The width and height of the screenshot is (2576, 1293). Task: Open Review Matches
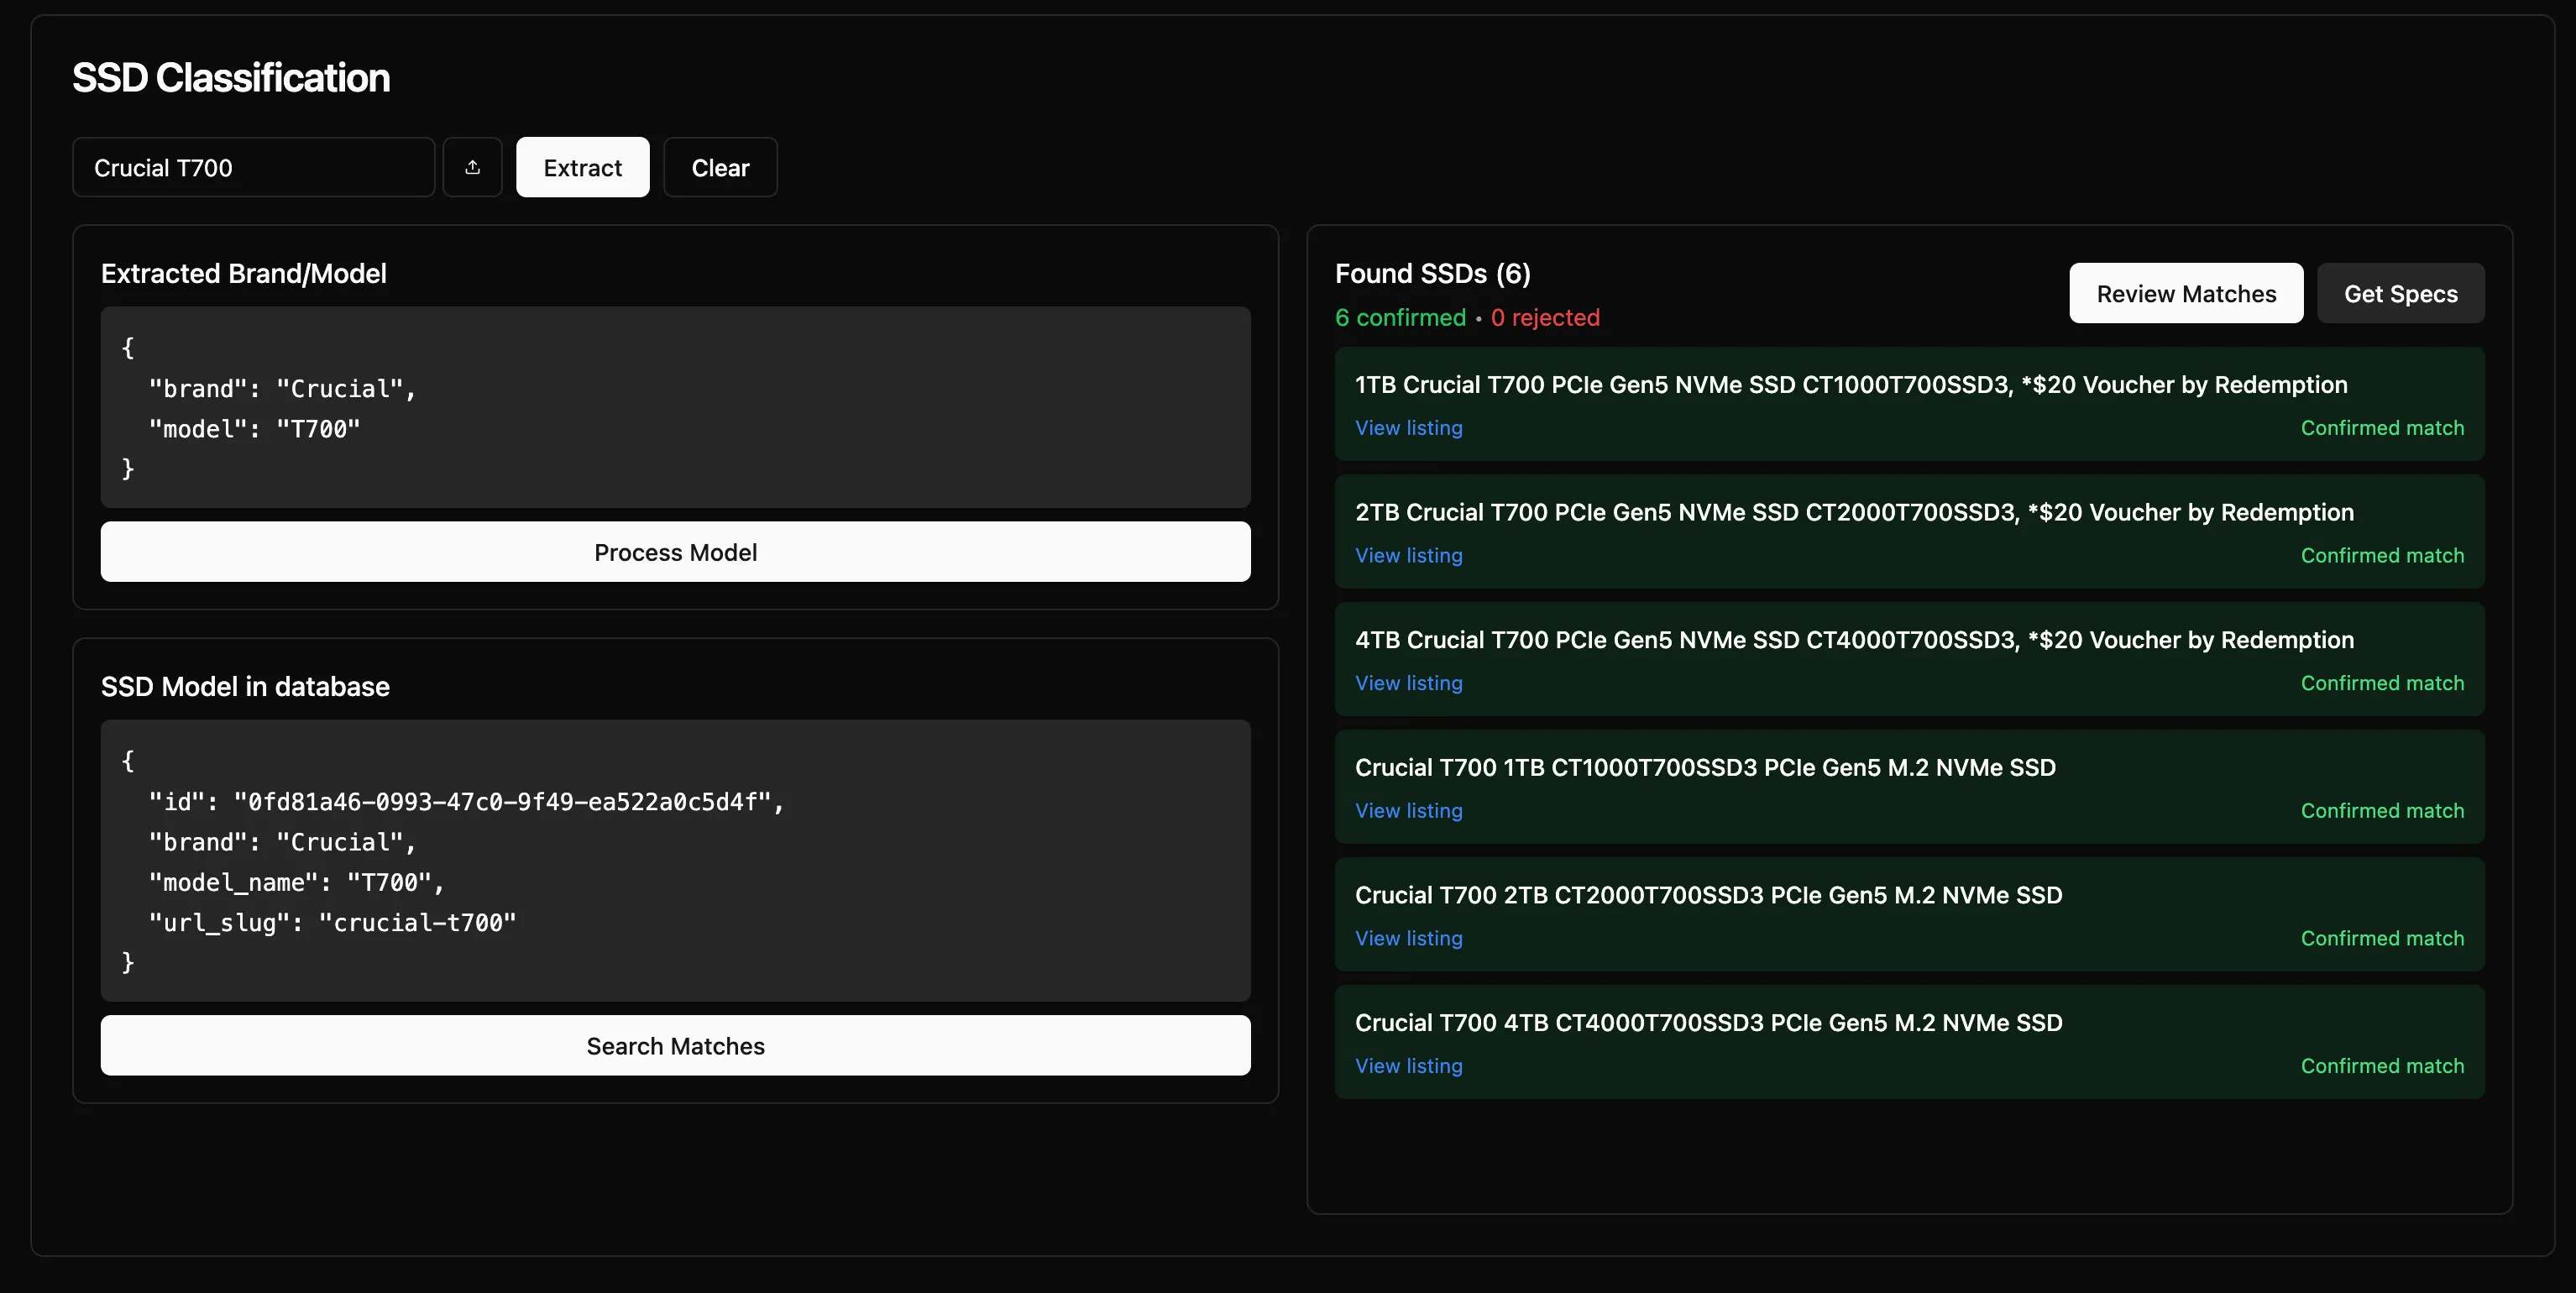click(2186, 293)
